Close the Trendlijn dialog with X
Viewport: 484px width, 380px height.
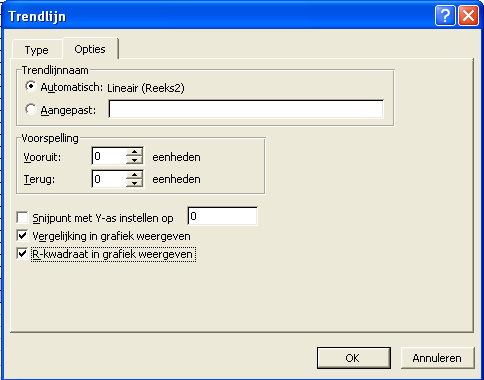(x=468, y=16)
